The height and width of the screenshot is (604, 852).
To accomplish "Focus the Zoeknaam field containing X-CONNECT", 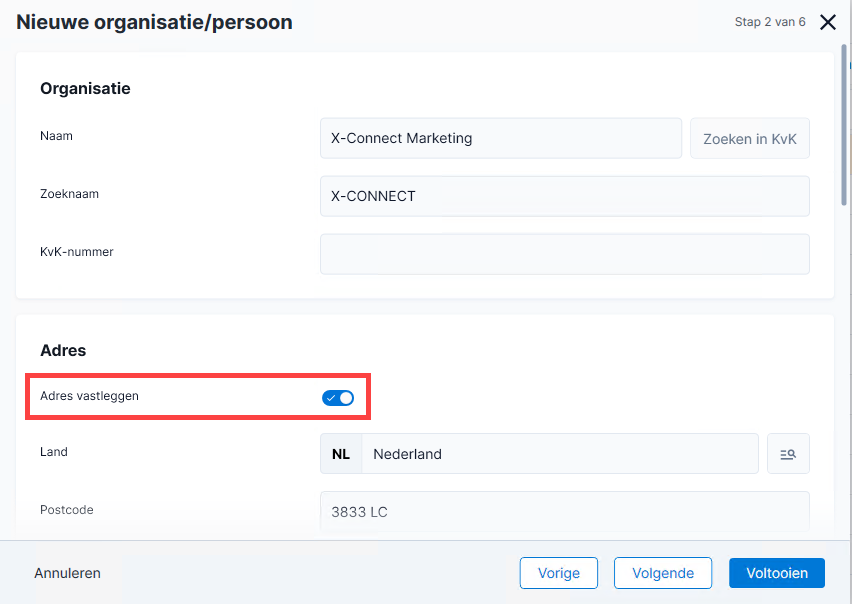I will pyautogui.click(x=565, y=196).
